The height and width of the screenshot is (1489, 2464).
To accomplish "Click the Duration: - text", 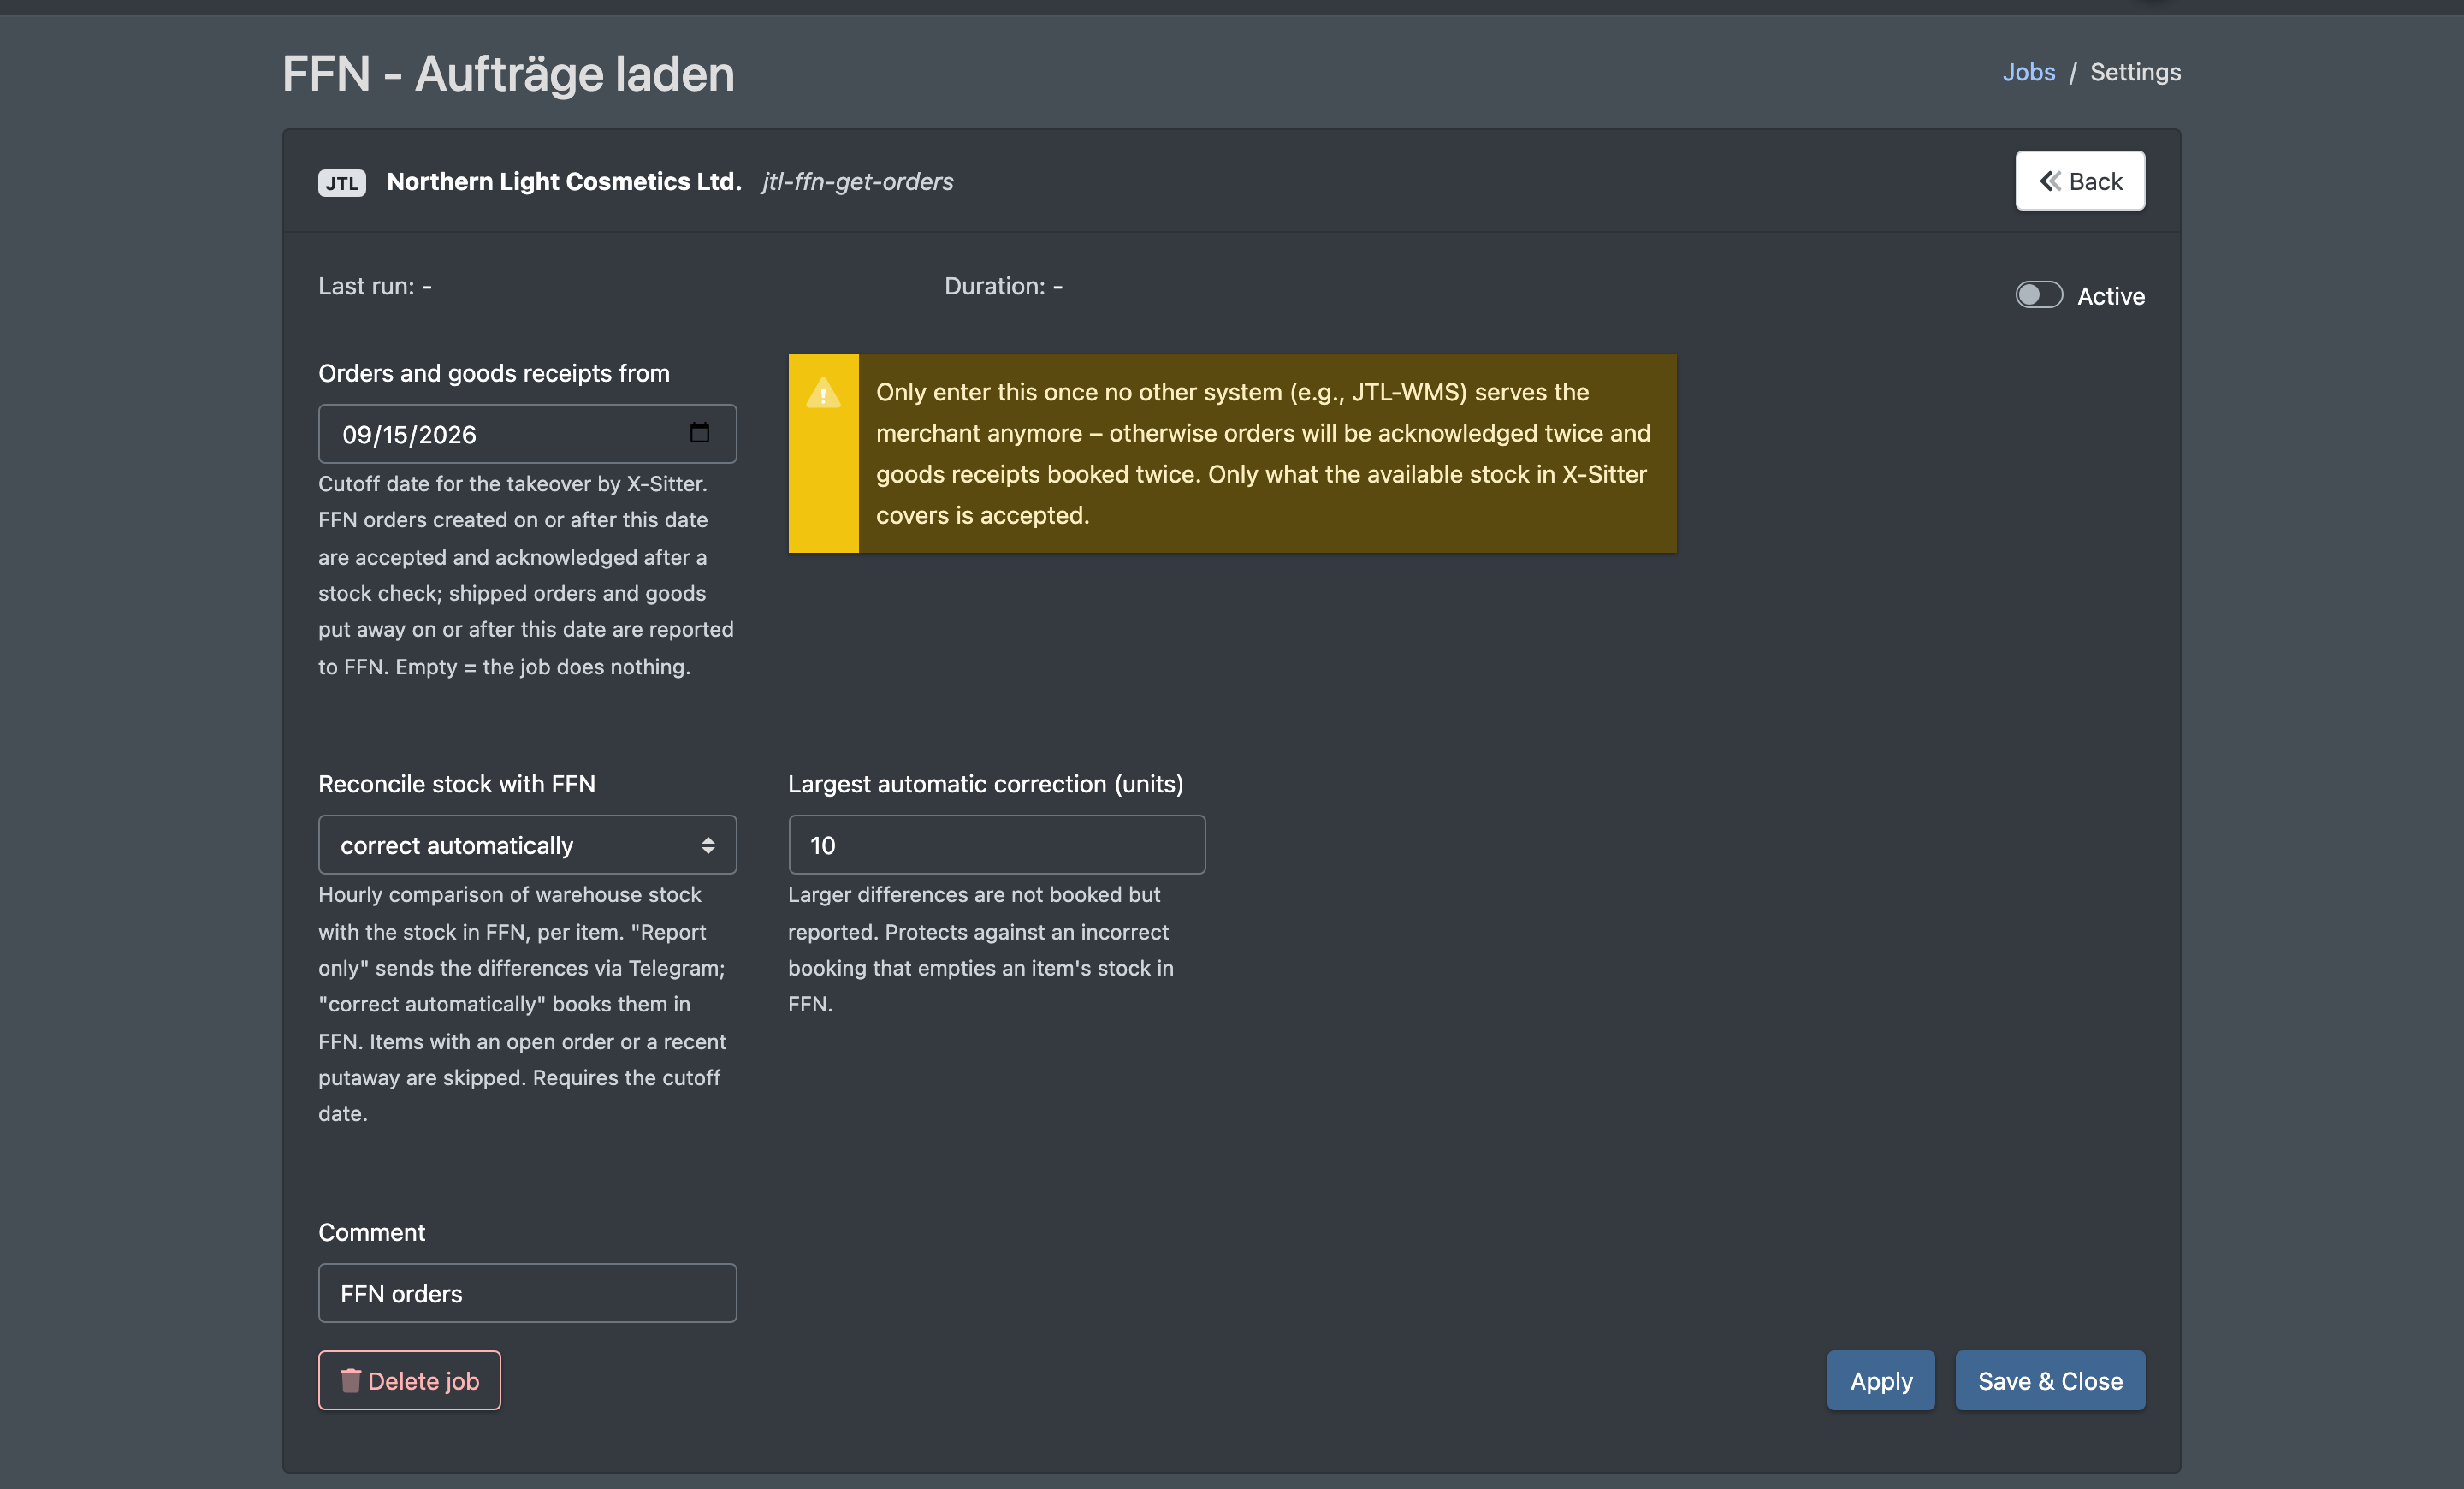I will 1003,286.
